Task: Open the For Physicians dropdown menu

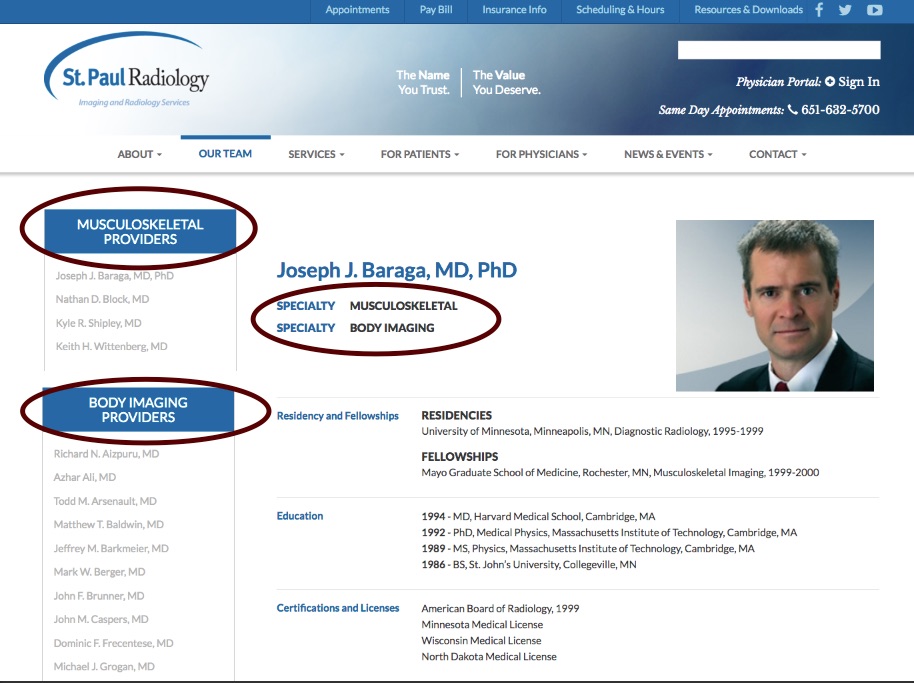Action: [541, 155]
